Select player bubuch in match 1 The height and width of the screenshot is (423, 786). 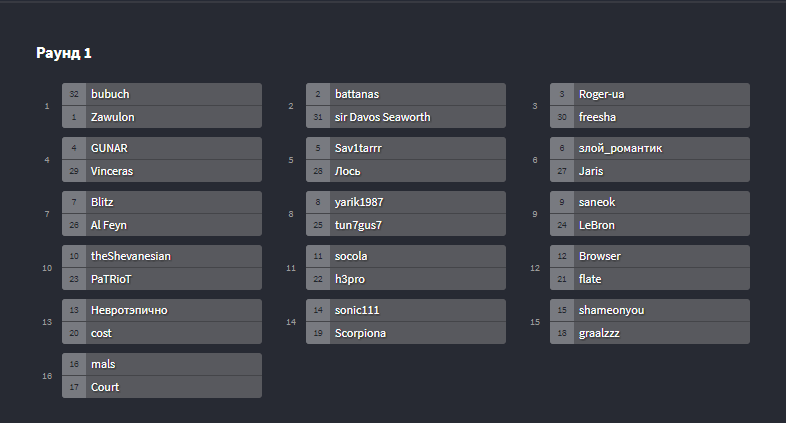(x=162, y=94)
